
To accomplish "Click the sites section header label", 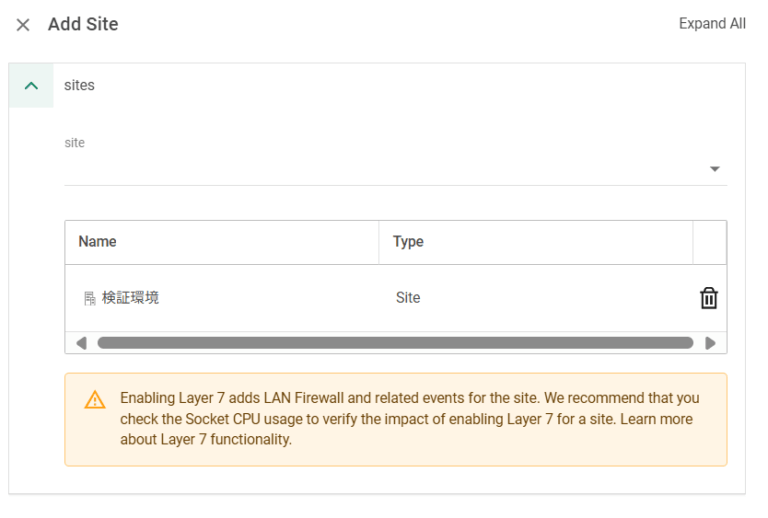I will click(79, 86).
